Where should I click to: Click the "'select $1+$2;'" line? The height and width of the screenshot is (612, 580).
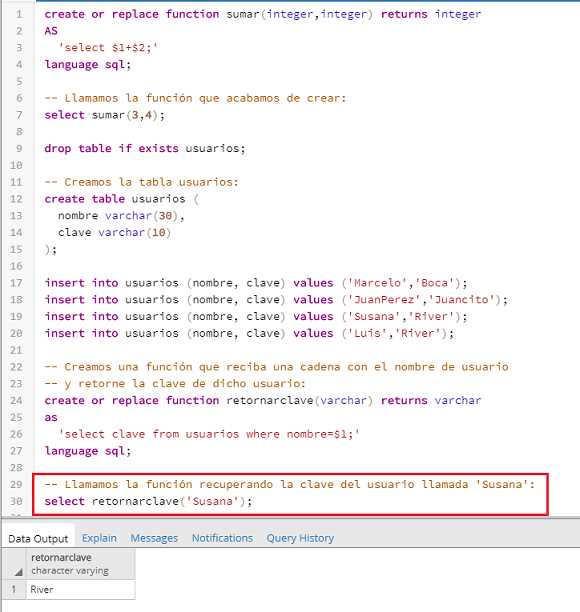click(108, 48)
